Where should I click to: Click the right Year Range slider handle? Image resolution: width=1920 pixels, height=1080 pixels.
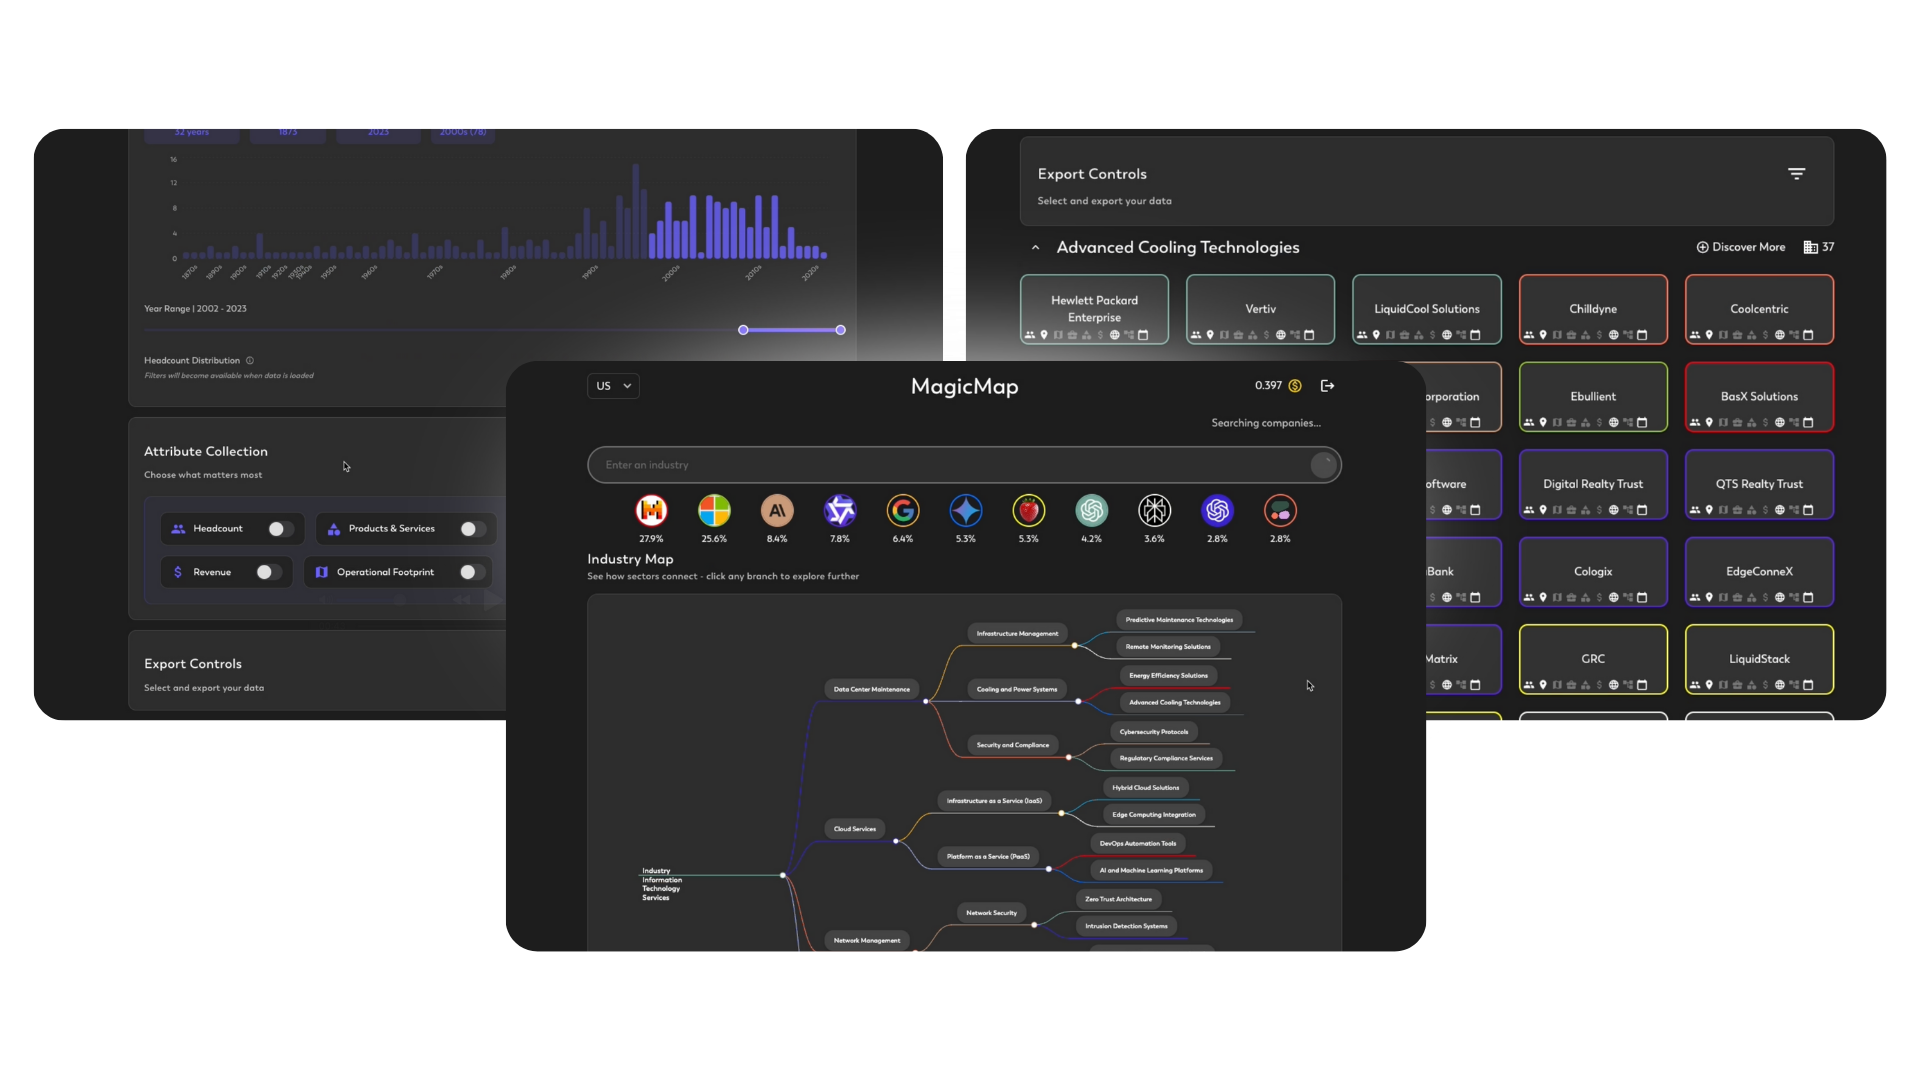pyautogui.click(x=840, y=330)
